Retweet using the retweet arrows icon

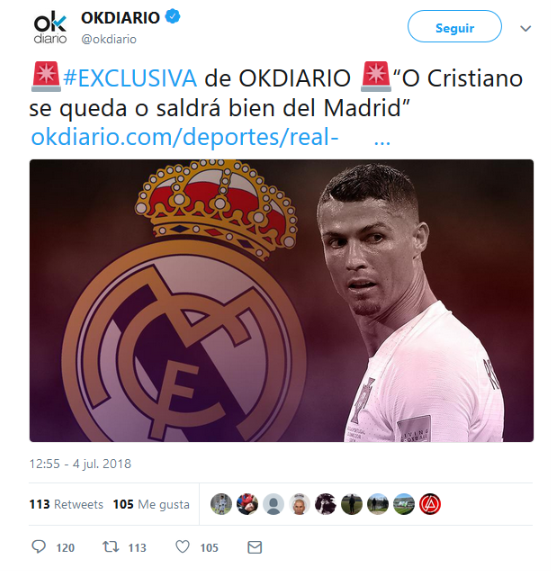pyautogui.click(x=110, y=547)
